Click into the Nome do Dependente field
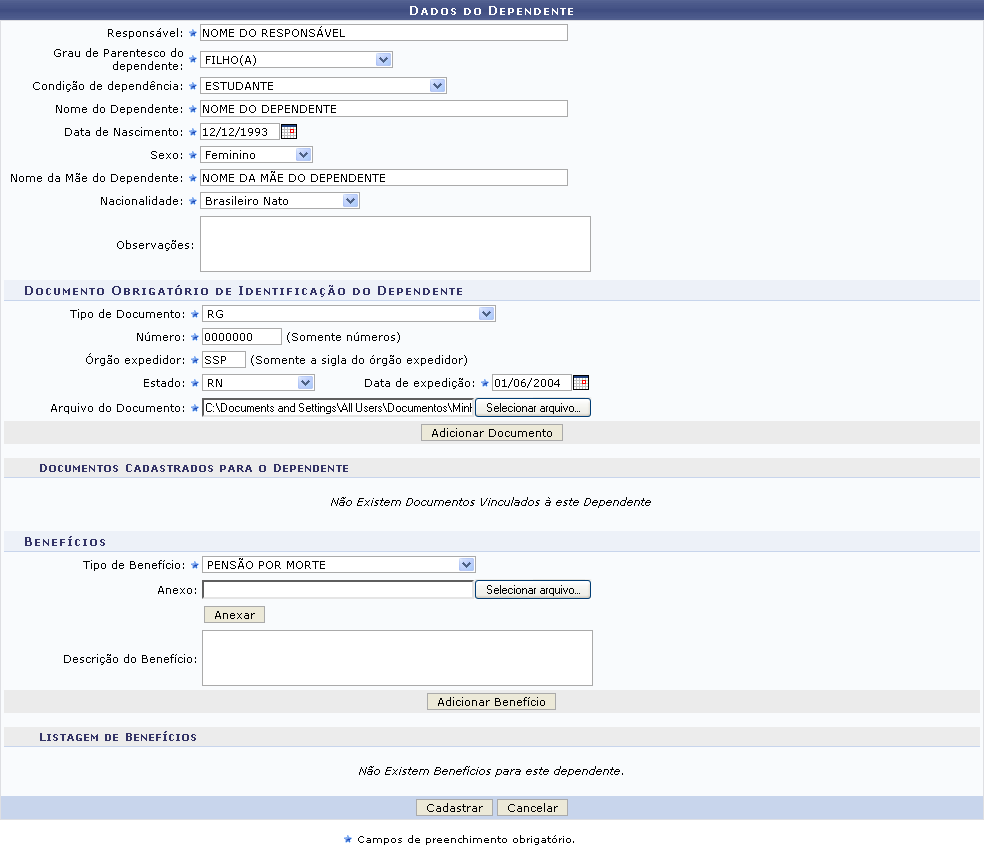This screenshot has width=985, height=845. coord(383,109)
